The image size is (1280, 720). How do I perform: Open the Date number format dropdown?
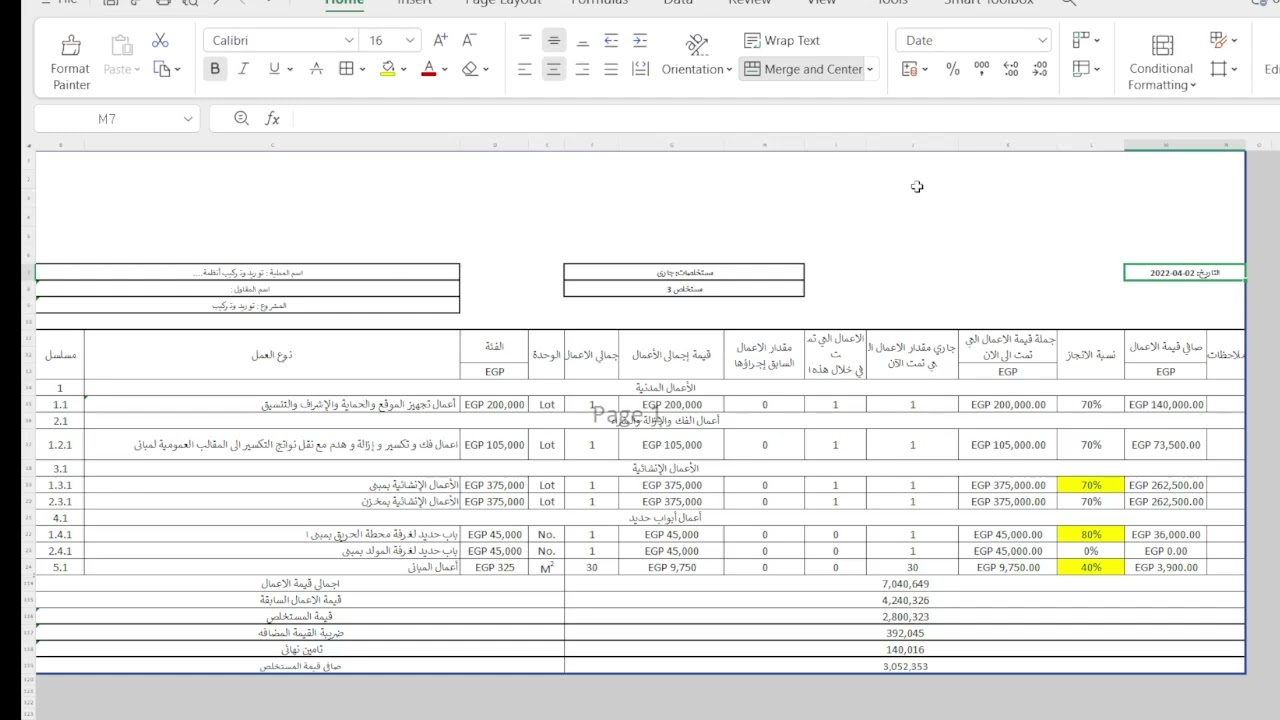tap(1042, 40)
